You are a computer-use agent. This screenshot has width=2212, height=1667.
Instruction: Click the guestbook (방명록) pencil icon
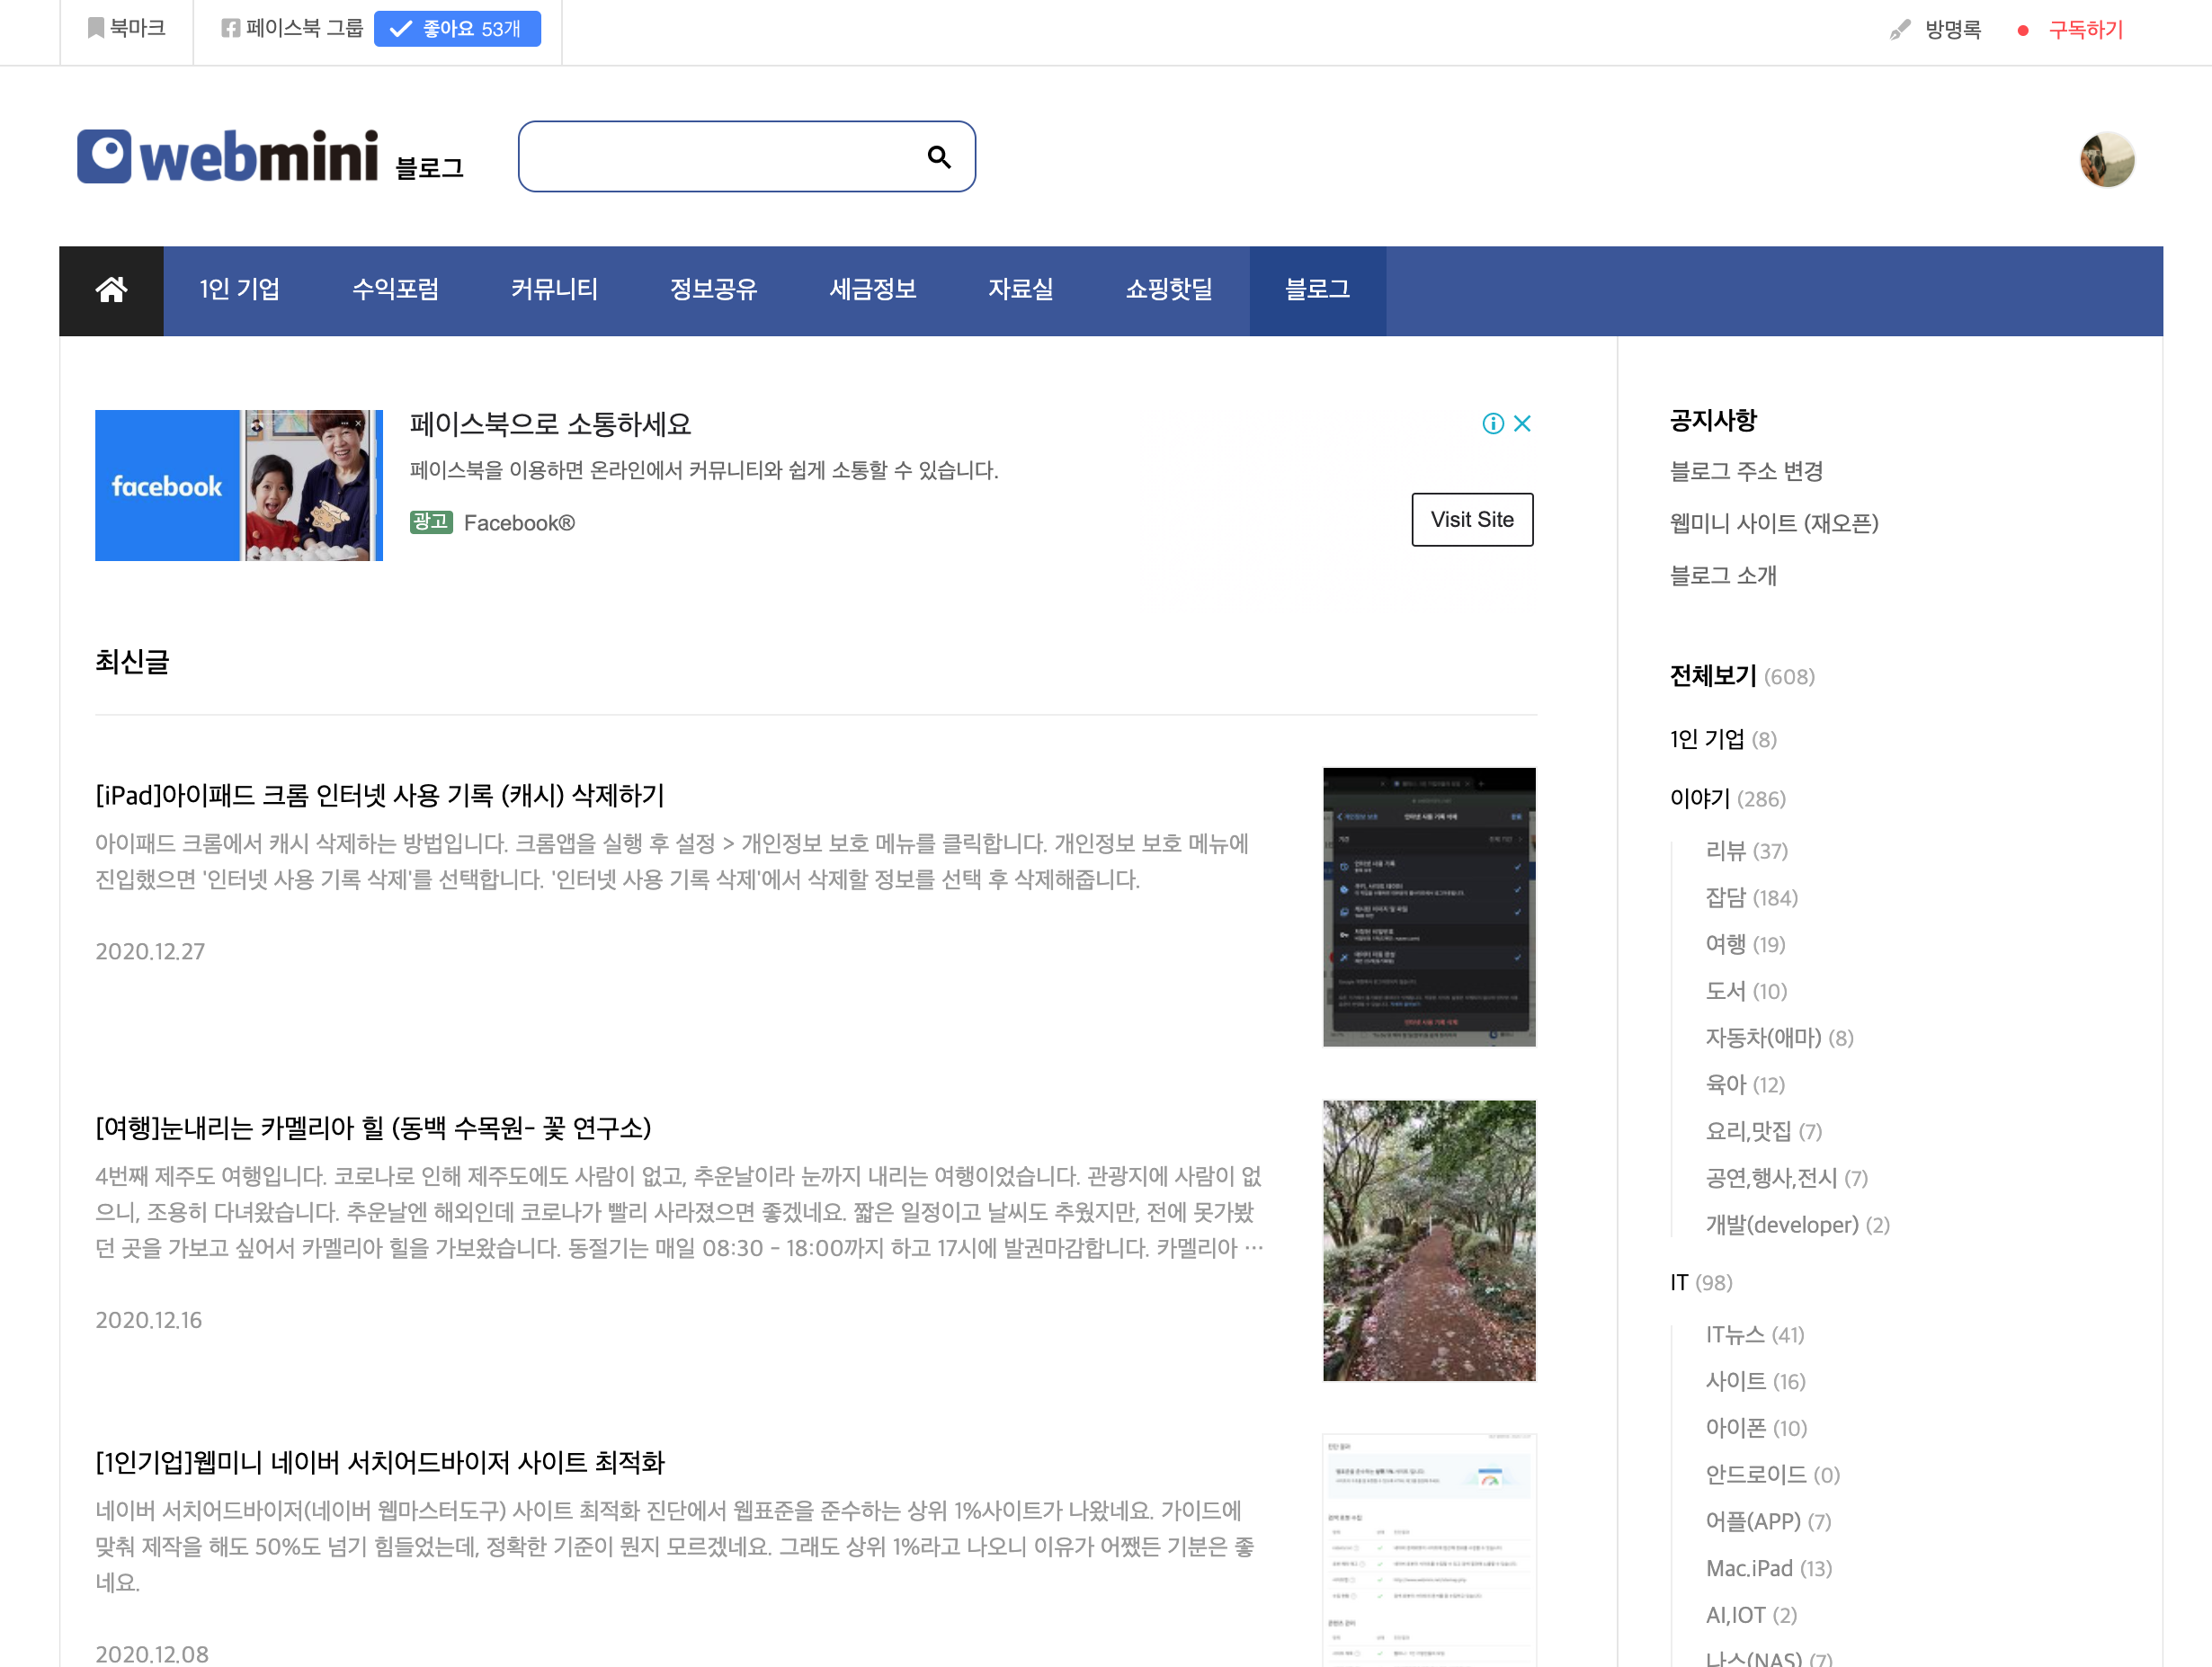pyautogui.click(x=1899, y=30)
